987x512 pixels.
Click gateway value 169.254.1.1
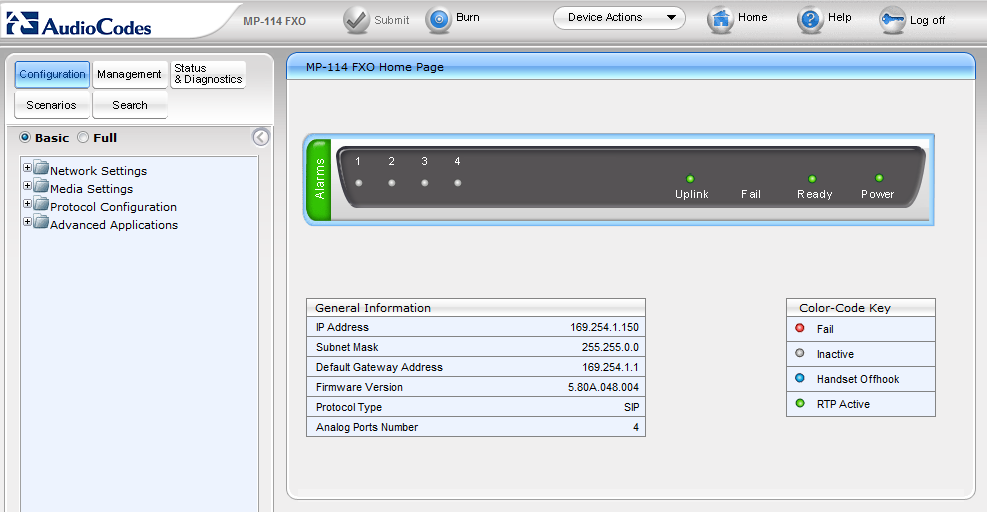(610, 367)
